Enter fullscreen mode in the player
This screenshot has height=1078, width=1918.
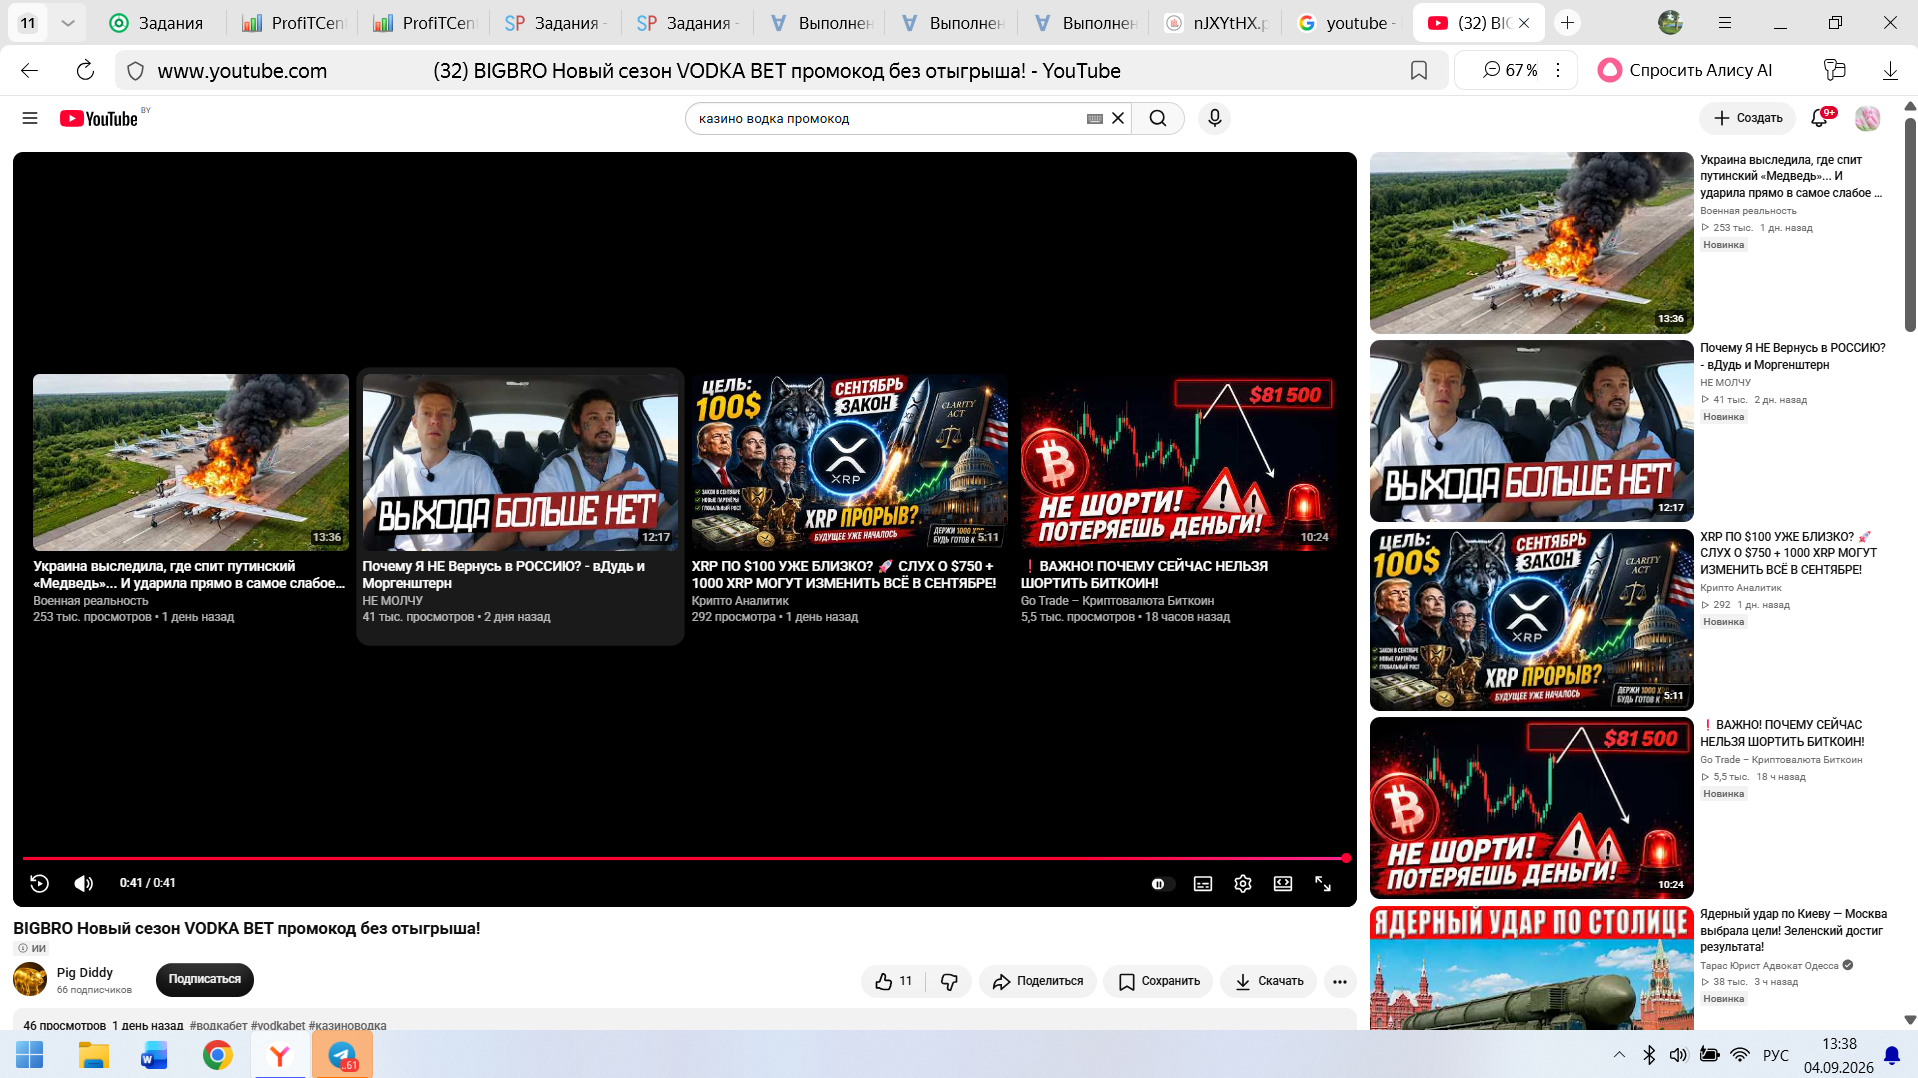click(1323, 884)
